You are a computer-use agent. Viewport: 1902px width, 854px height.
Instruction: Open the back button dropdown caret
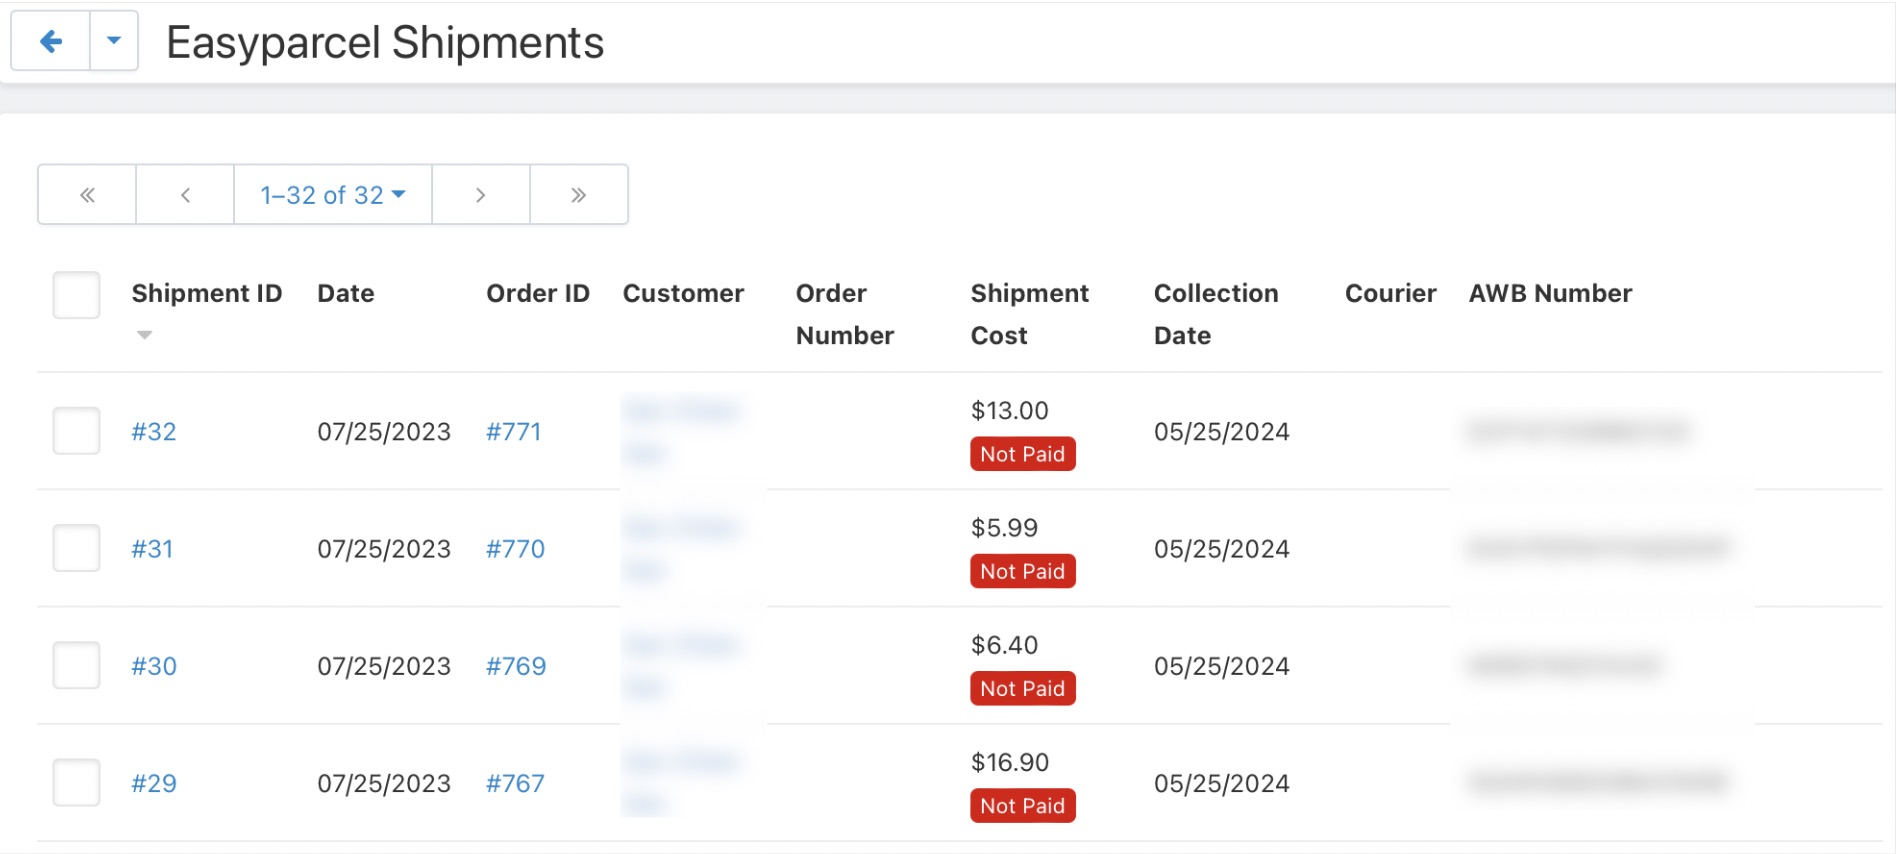click(x=114, y=41)
